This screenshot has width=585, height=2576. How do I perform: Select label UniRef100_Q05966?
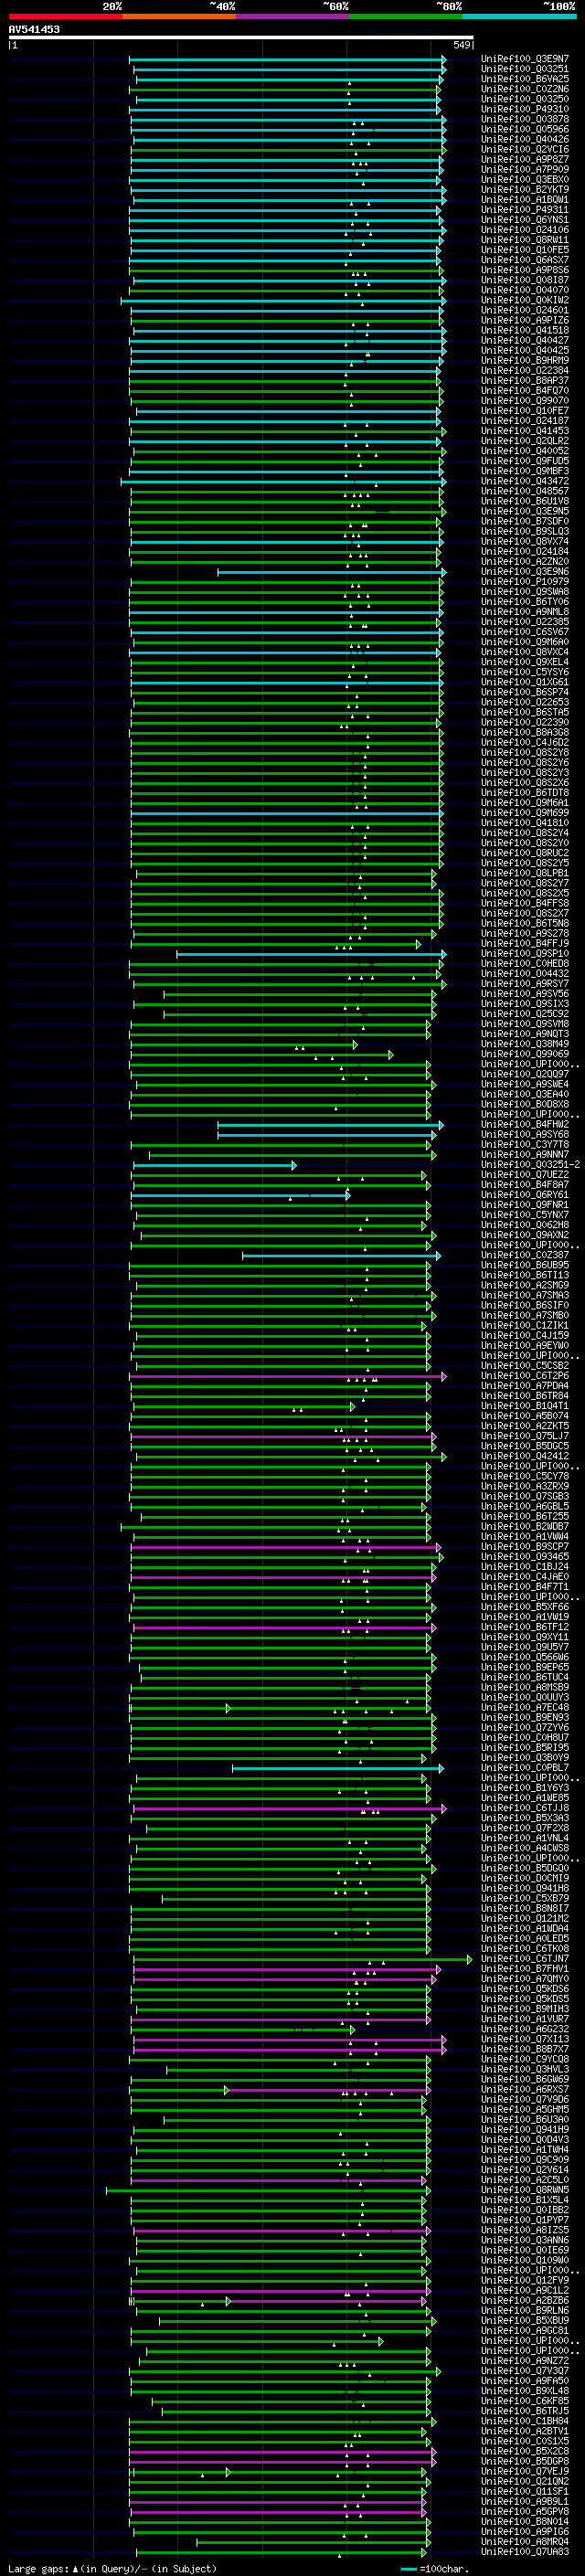coord(525,129)
